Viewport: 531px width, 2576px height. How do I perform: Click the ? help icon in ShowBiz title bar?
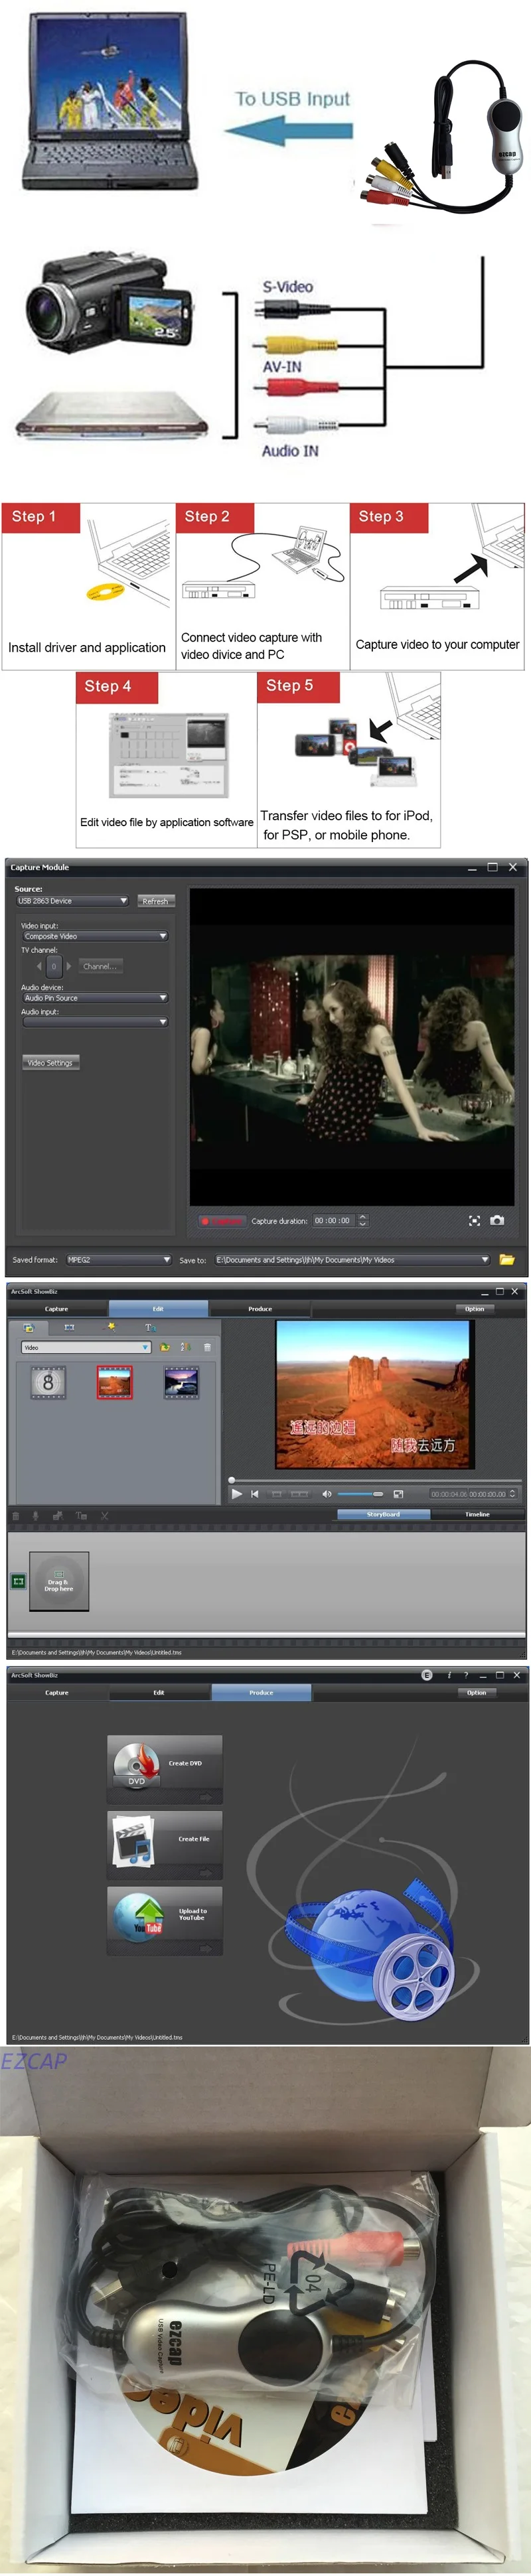tap(465, 1674)
